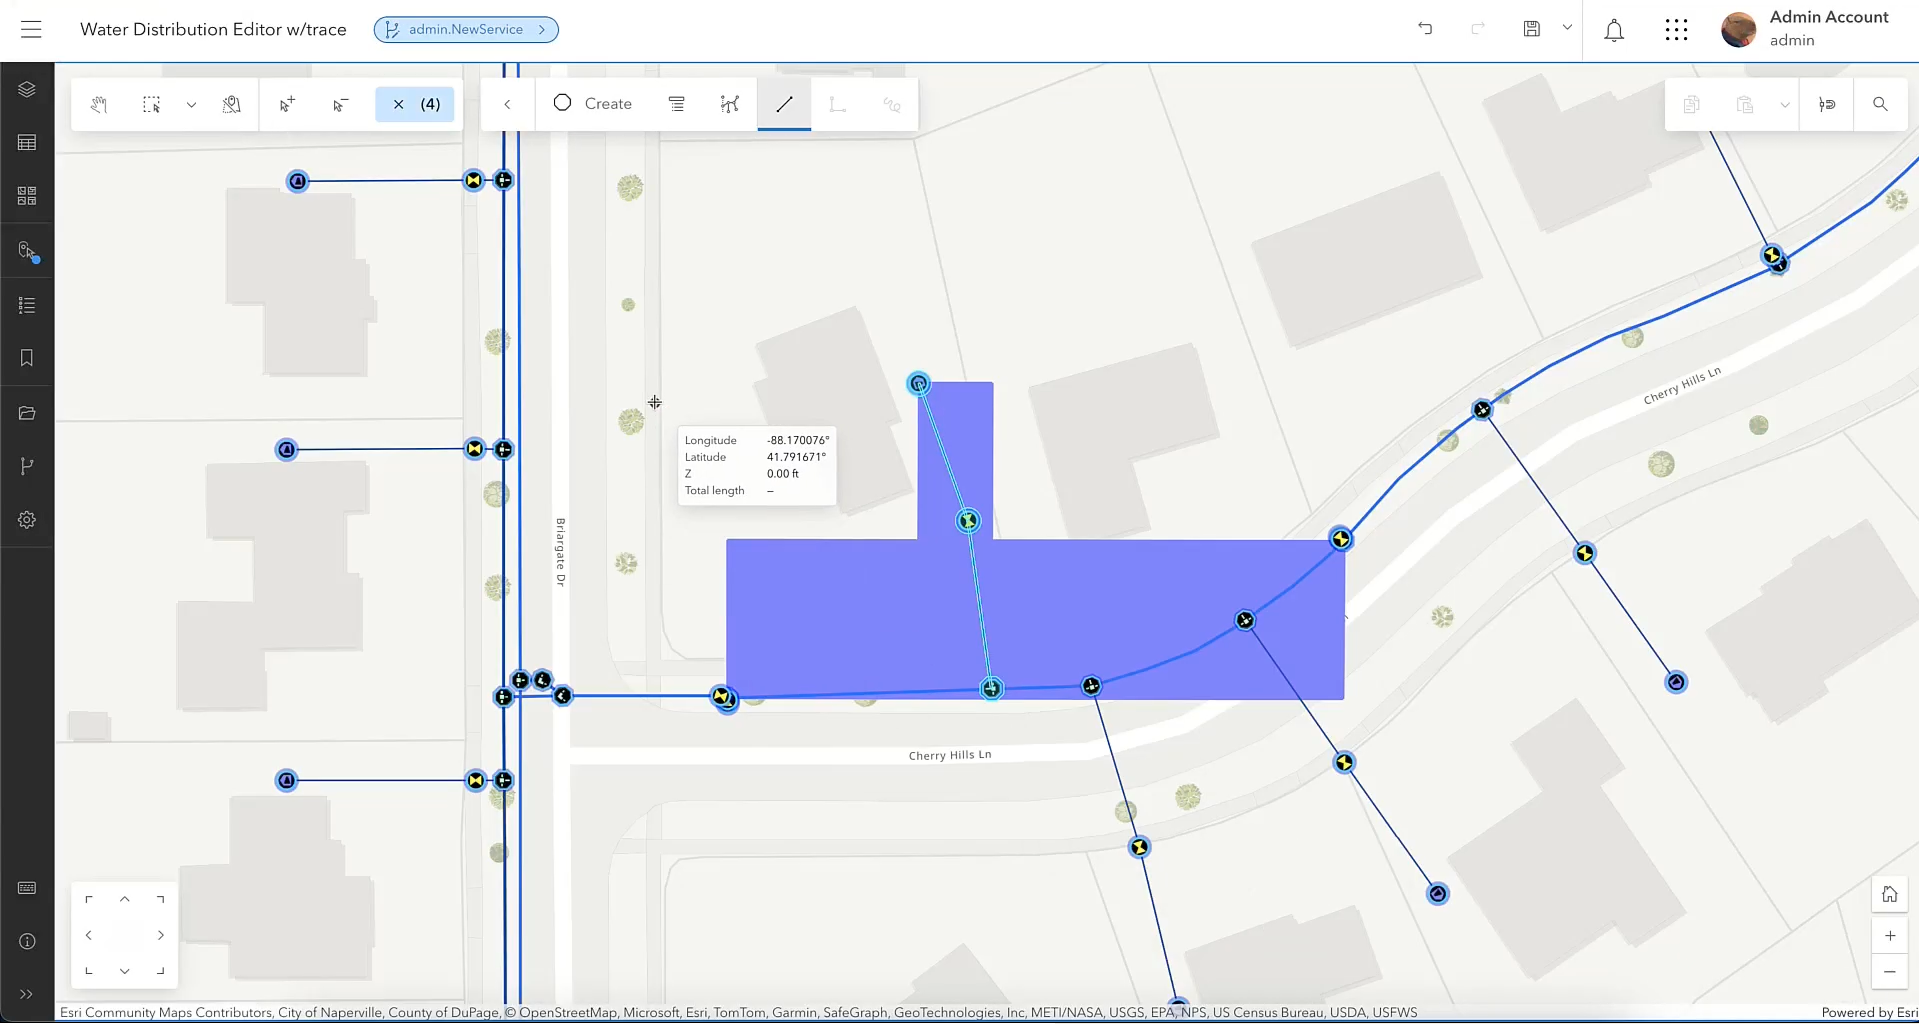Expand the paste options dropdown arrow

(x=1785, y=104)
